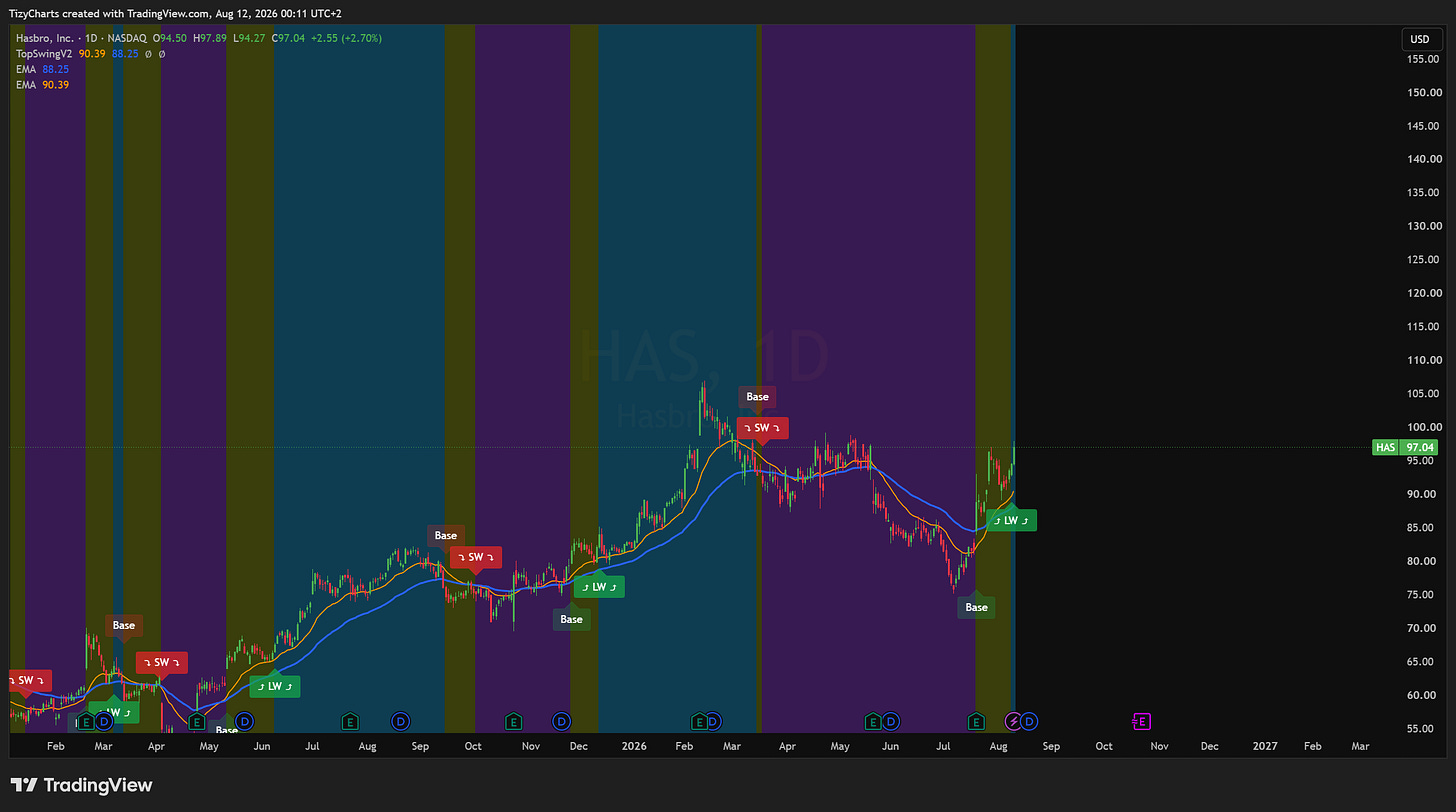Open the upcoming magenta earnings marker in October 2026
The image size is (1456, 812).
pyautogui.click(x=1140, y=721)
